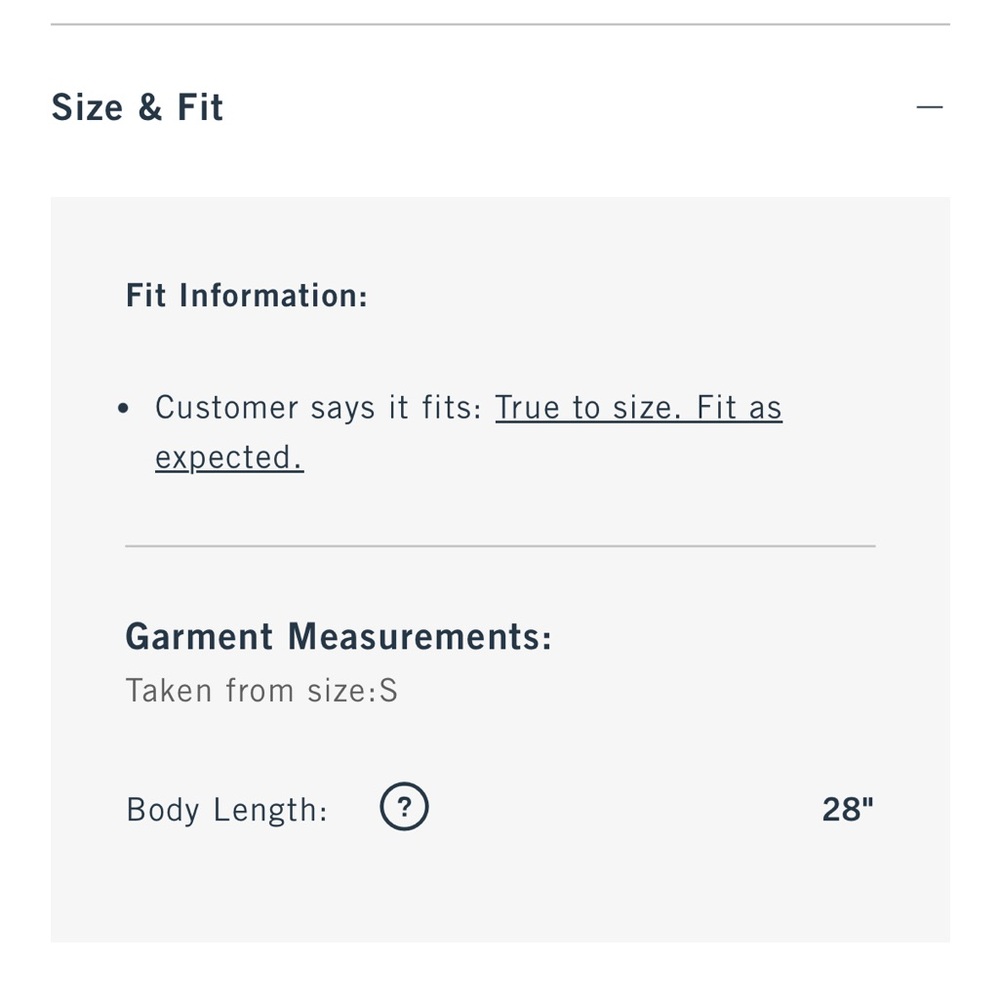Click the 28" body length value
The width and height of the screenshot is (1000, 1000).
tap(847, 809)
